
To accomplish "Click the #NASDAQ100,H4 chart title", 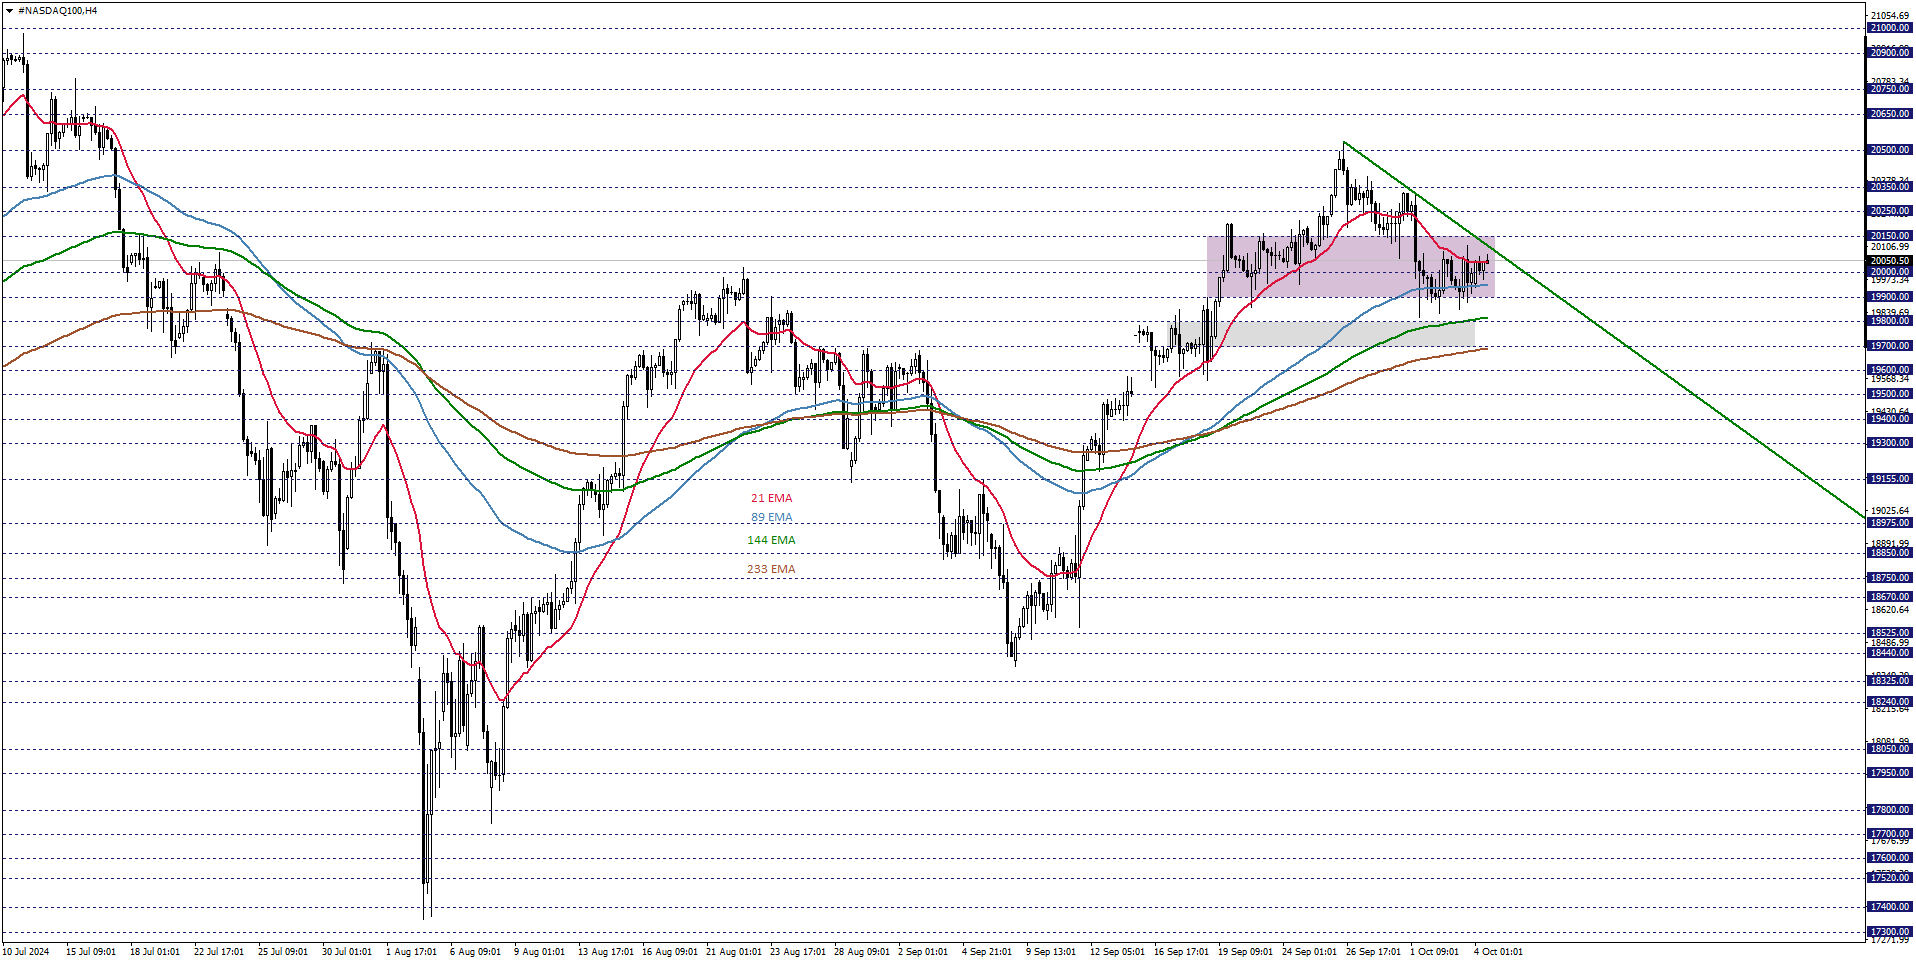I will coord(58,10).
